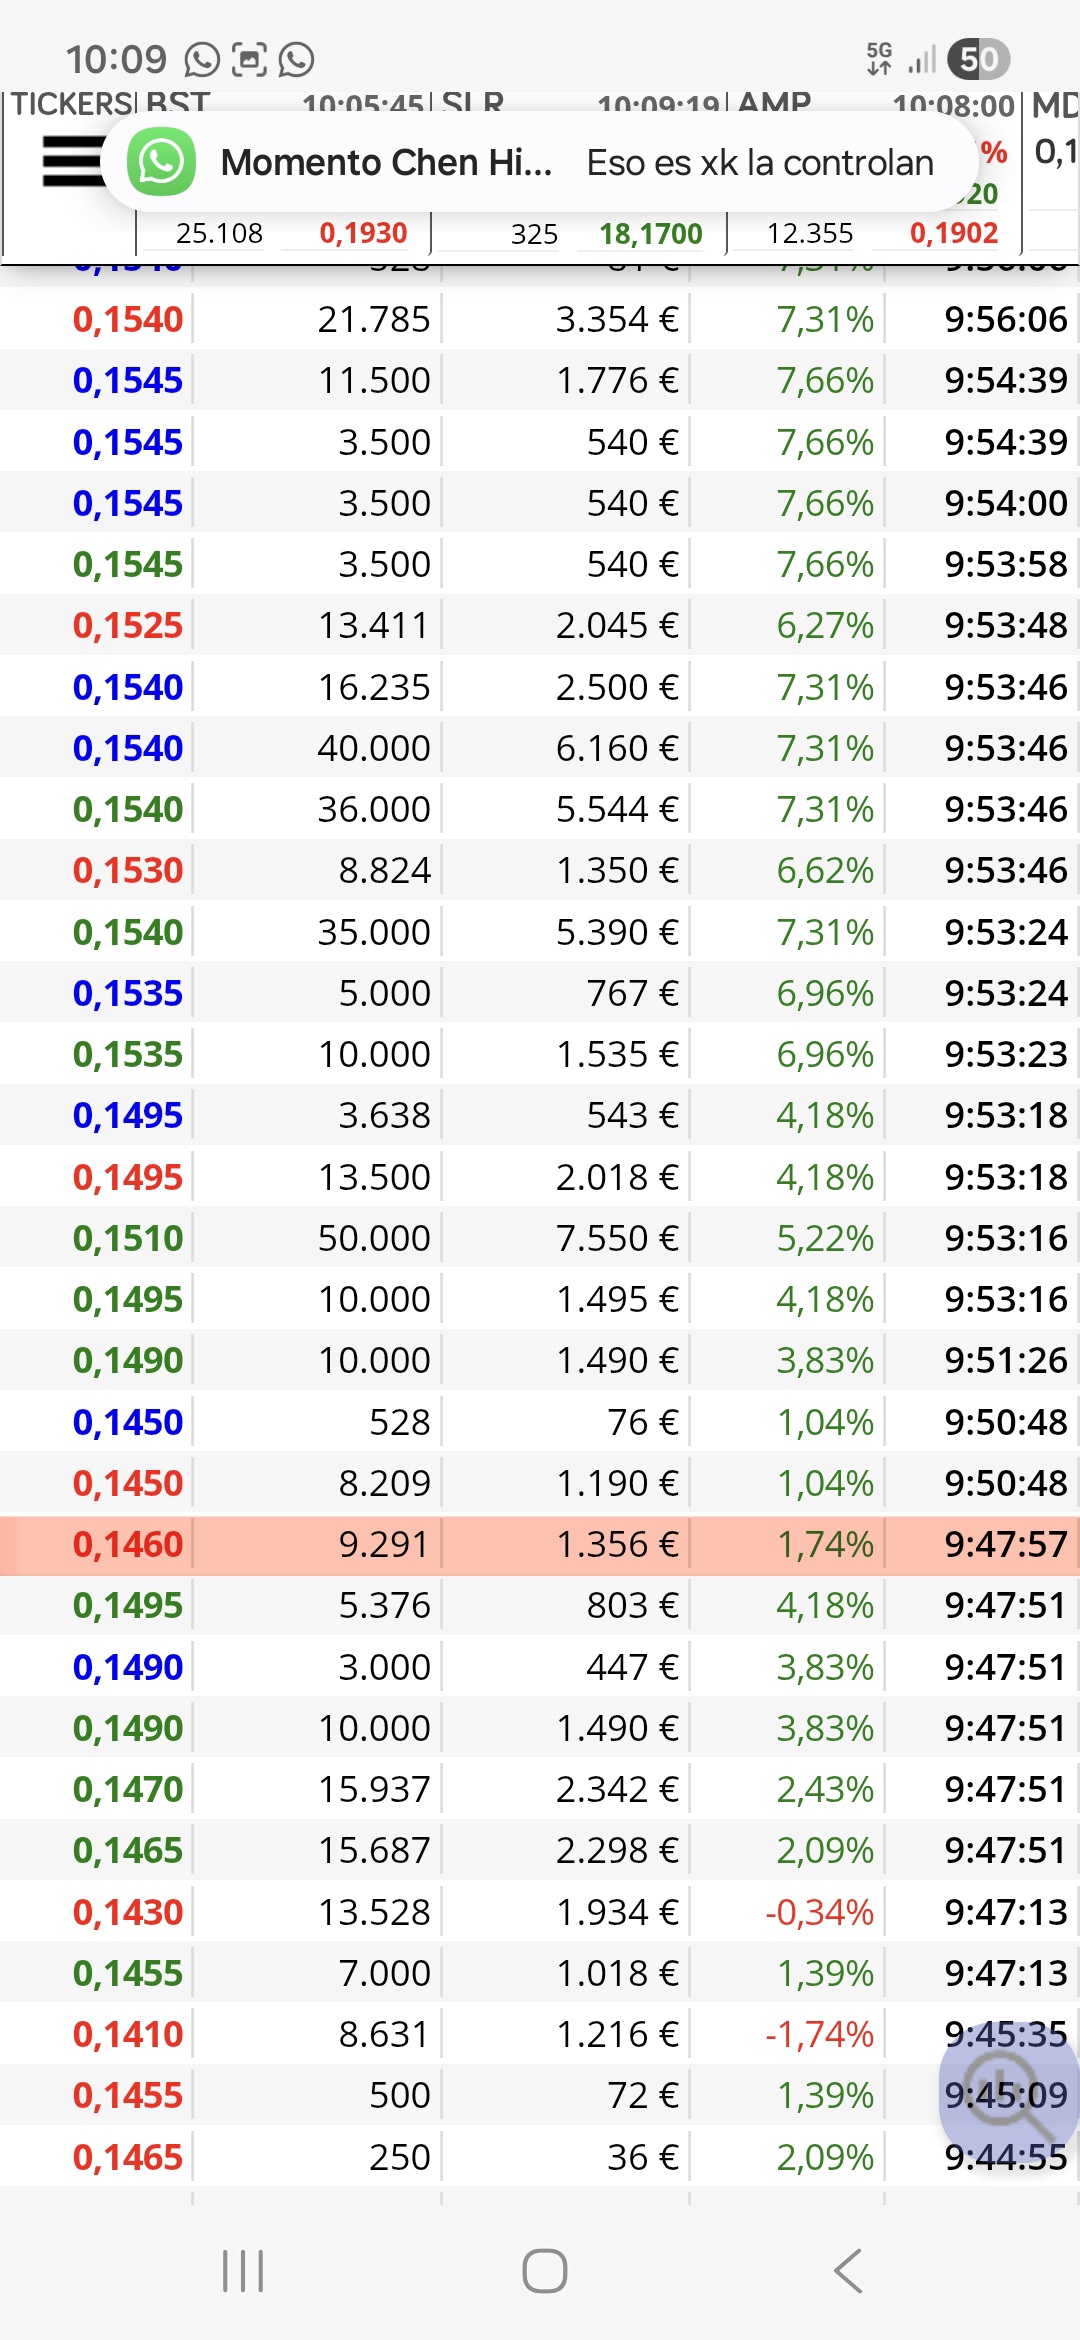This screenshot has width=1080, height=2340.
Task: Select the ticker priced 0,1930
Action: pos(363,234)
